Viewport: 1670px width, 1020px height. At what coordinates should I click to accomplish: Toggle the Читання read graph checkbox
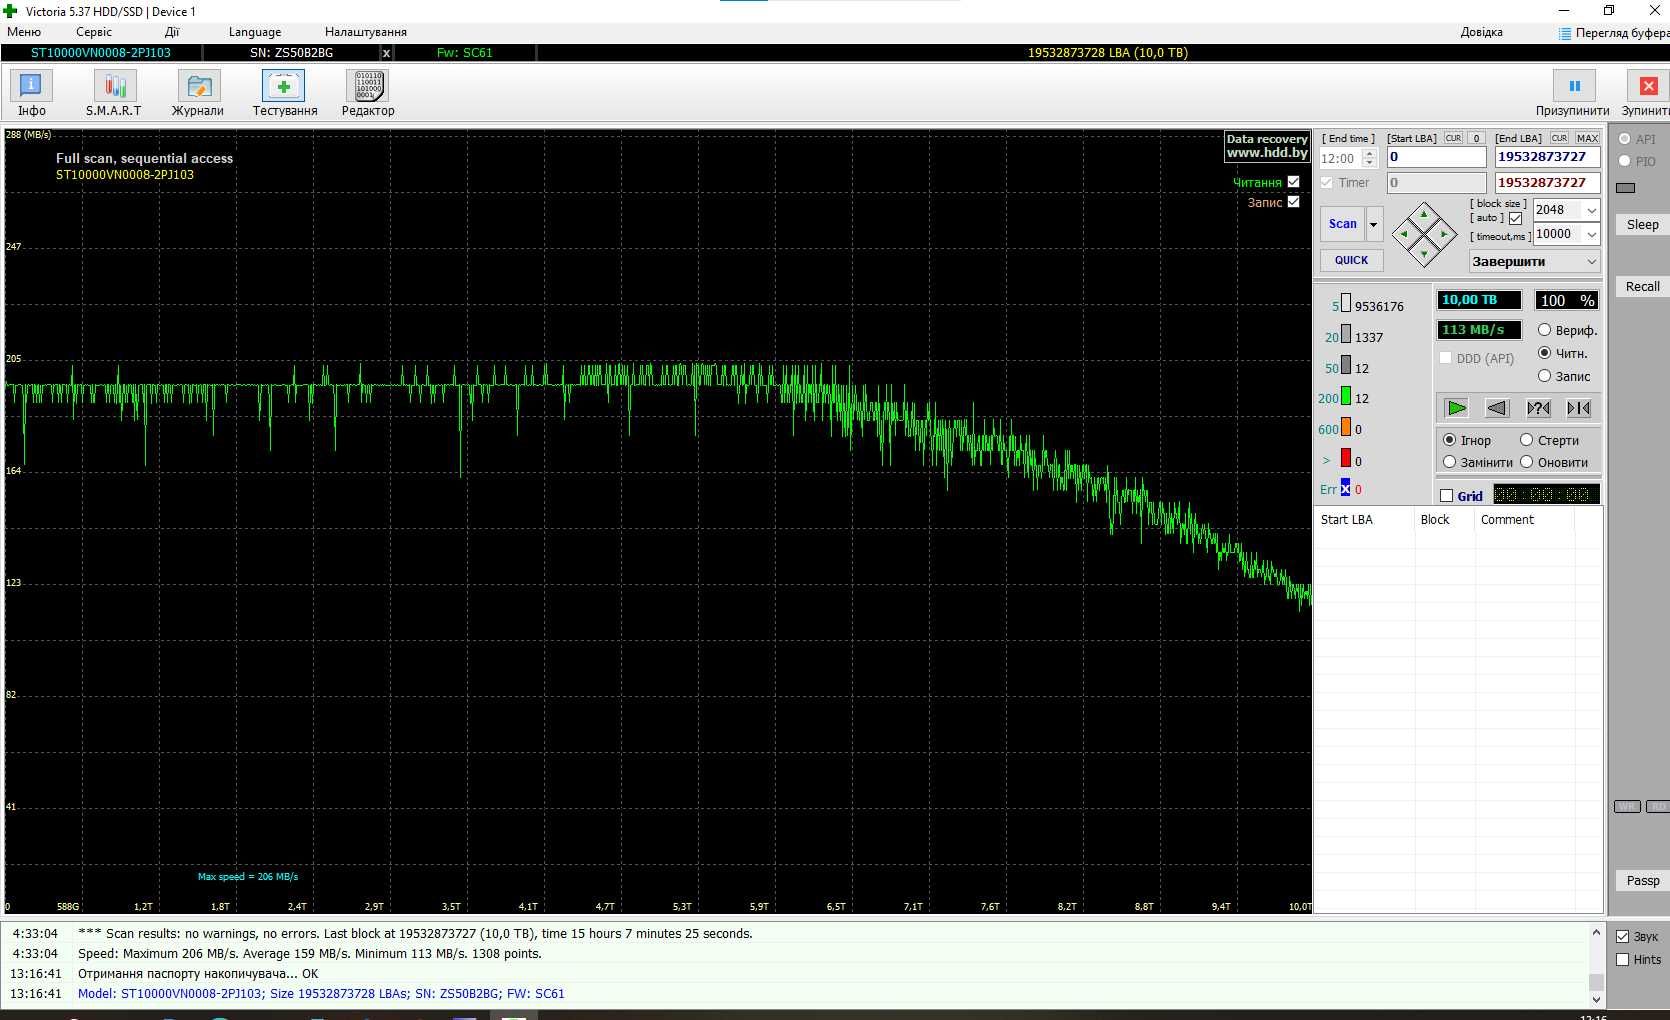1293,182
